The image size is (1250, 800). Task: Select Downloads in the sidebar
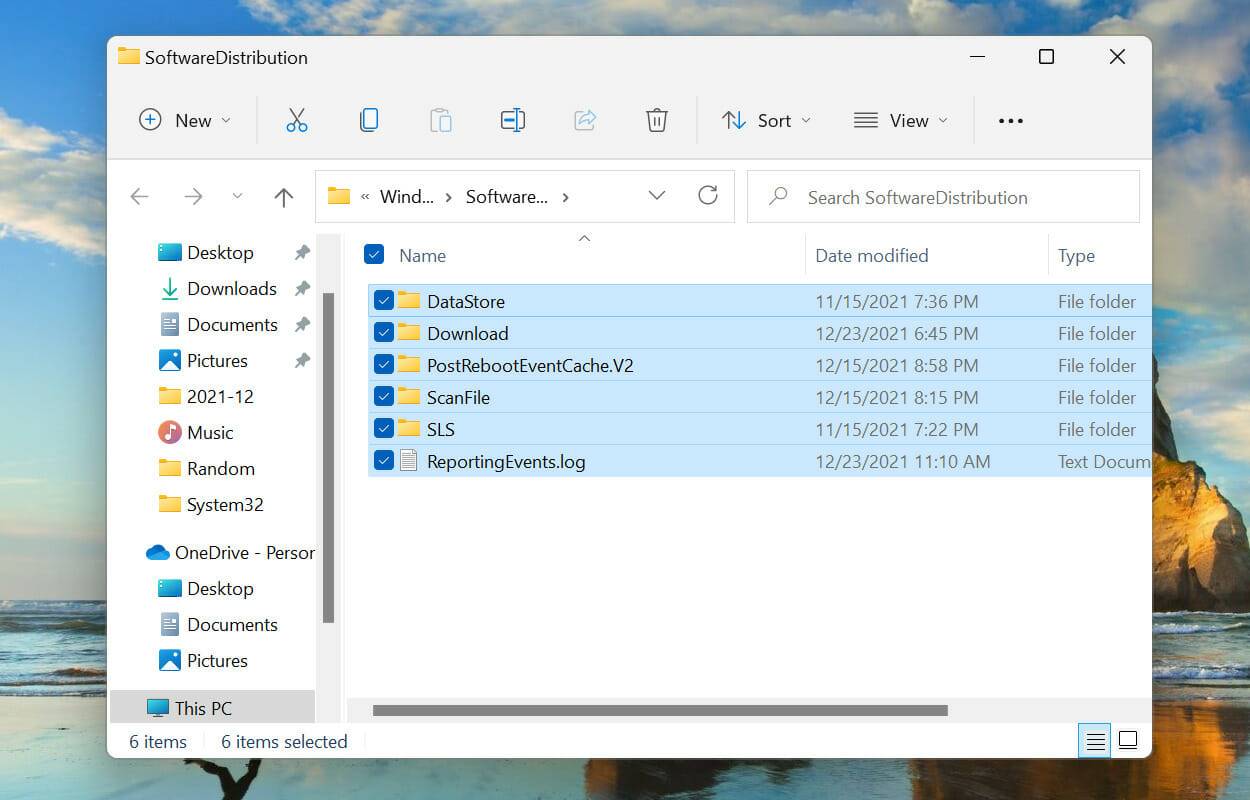231,288
